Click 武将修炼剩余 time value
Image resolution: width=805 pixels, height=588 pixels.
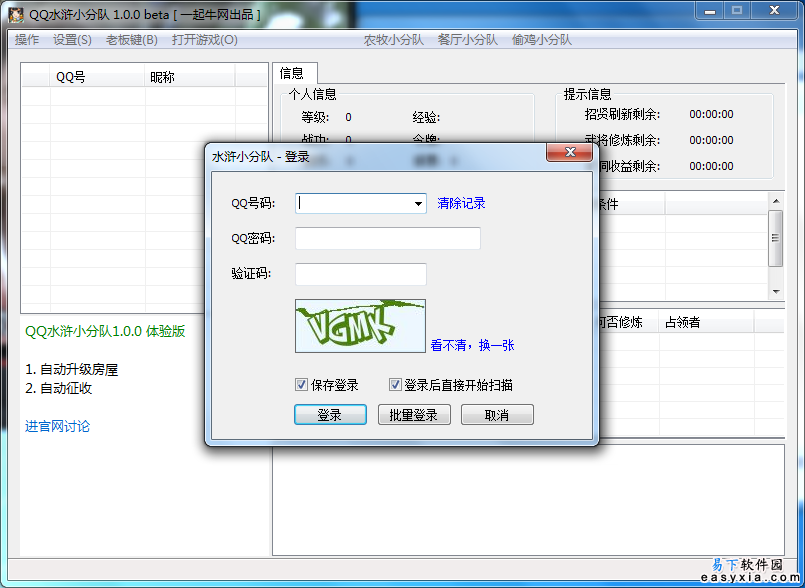tap(711, 140)
